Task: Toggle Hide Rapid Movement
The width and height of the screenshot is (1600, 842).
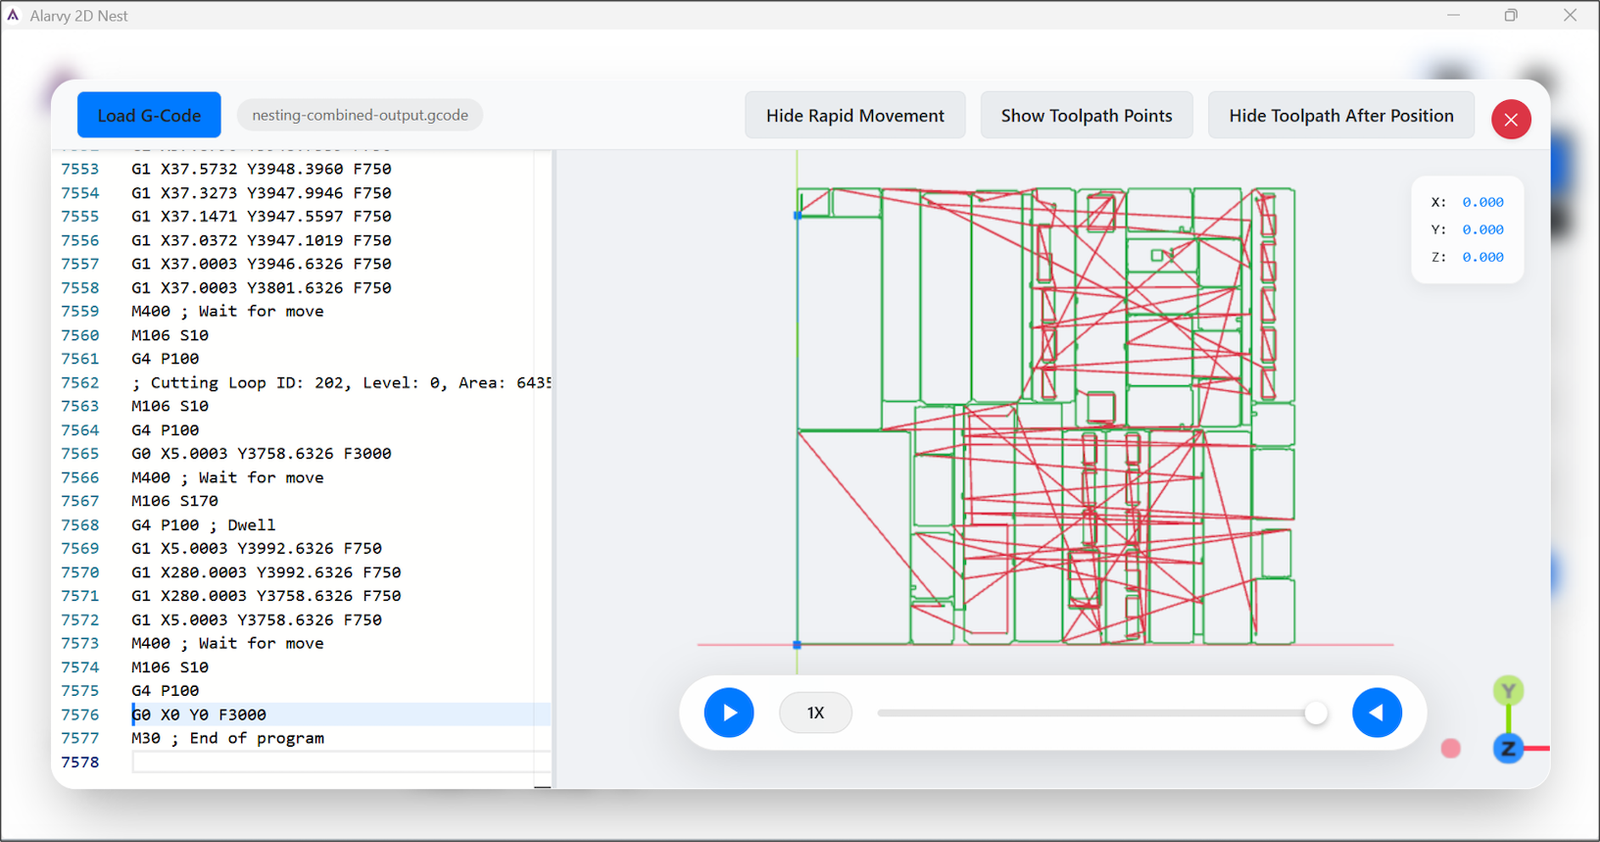Action: pos(855,115)
